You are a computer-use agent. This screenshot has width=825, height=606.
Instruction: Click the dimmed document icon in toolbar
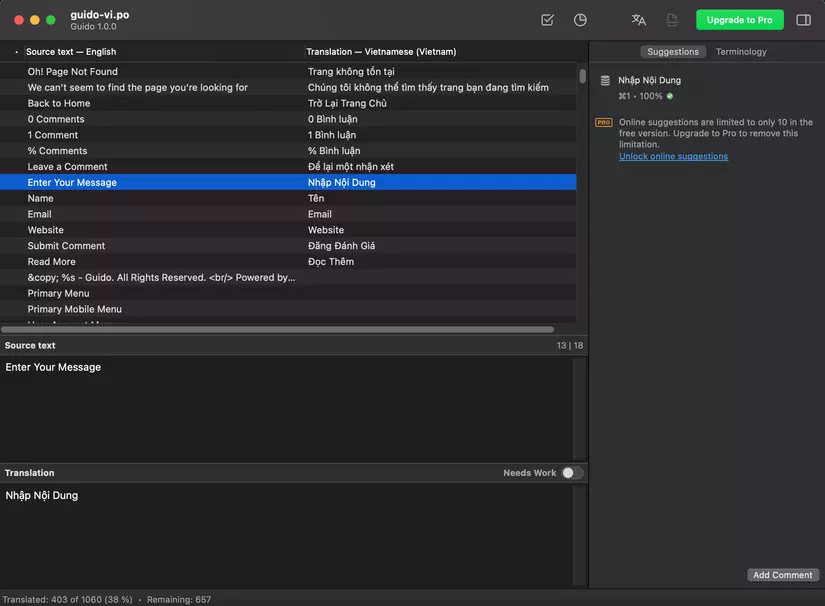[672, 20]
